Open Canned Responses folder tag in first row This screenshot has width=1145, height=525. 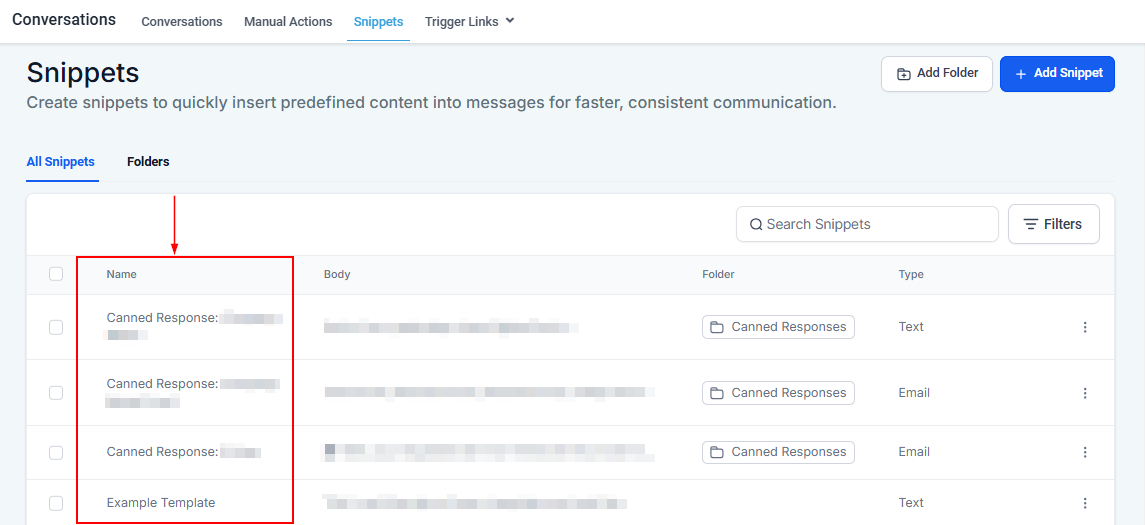778,327
